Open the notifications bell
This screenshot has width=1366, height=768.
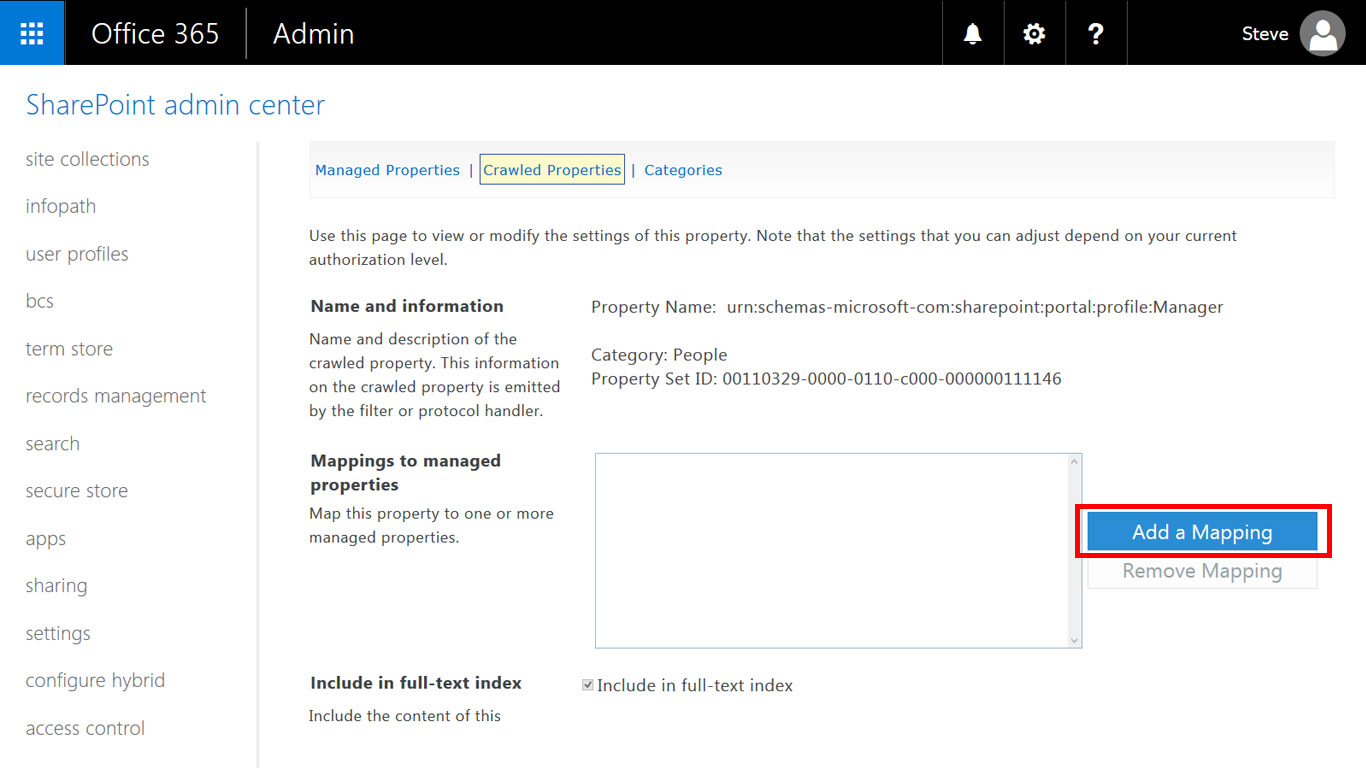(972, 33)
